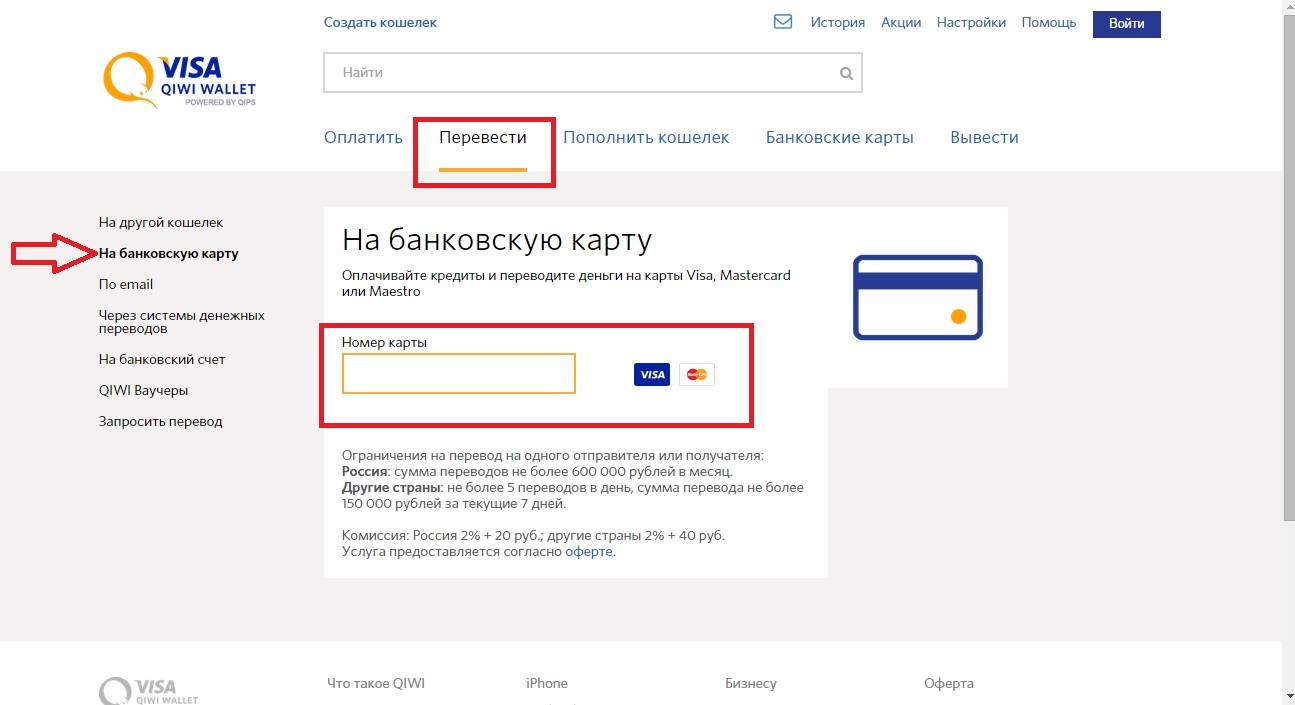The image size is (1295, 705).
Task: Click the Visa QIWI Wallet logo
Action: [180, 81]
